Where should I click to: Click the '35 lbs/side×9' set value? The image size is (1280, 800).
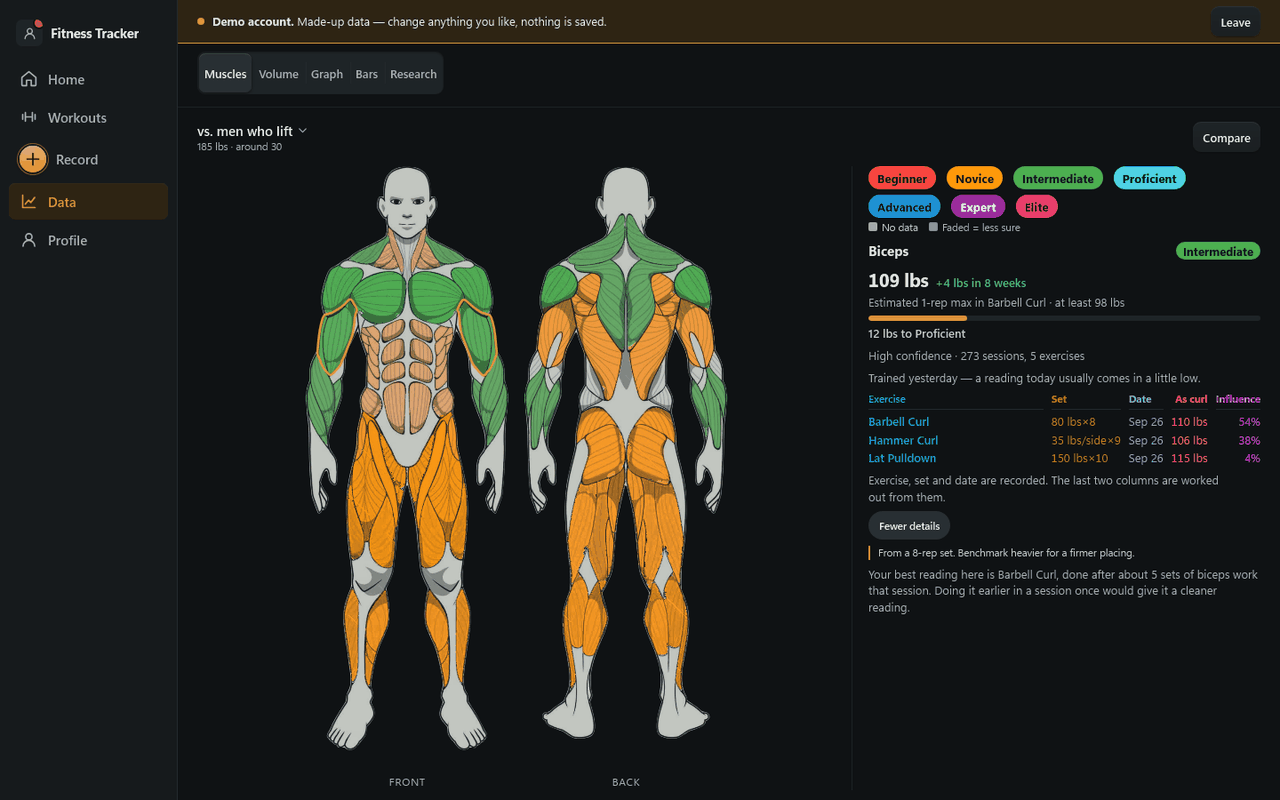1085,440
